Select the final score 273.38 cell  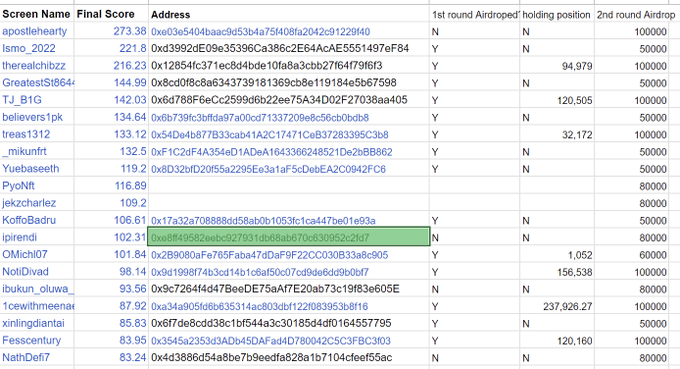pyautogui.click(x=111, y=31)
